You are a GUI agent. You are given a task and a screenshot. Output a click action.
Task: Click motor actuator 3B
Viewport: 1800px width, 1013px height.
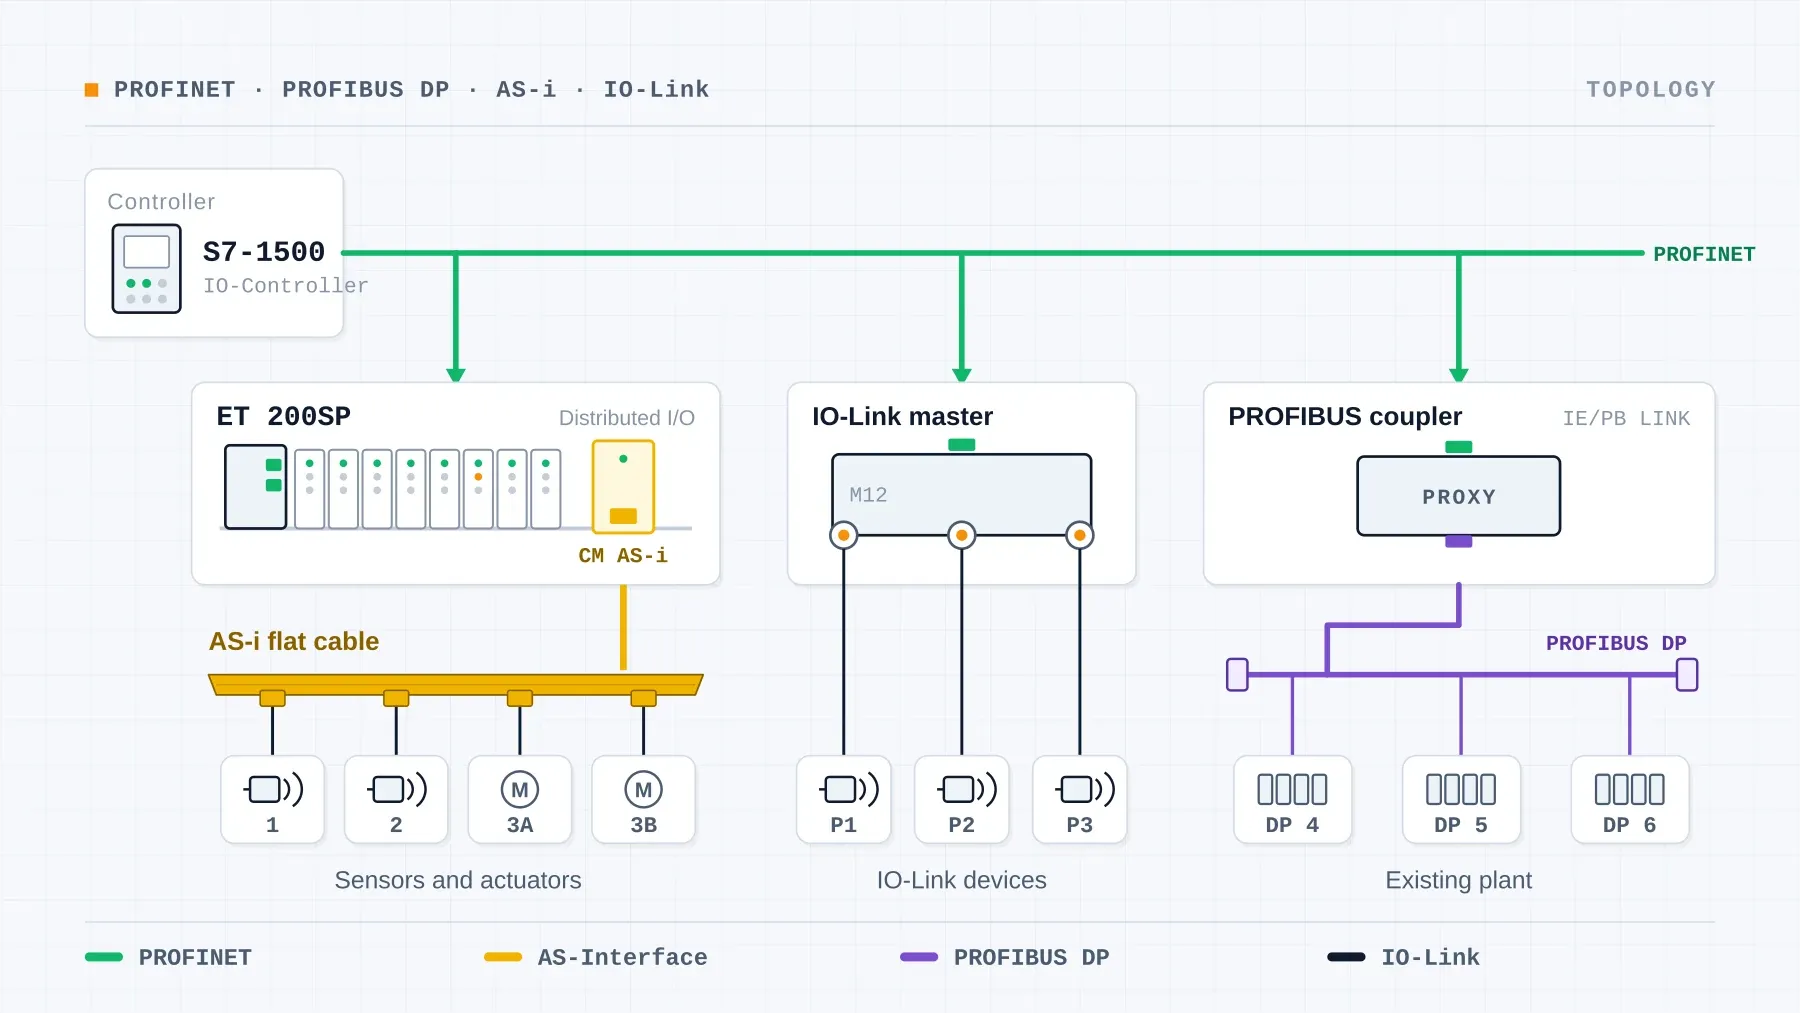pyautogui.click(x=644, y=799)
